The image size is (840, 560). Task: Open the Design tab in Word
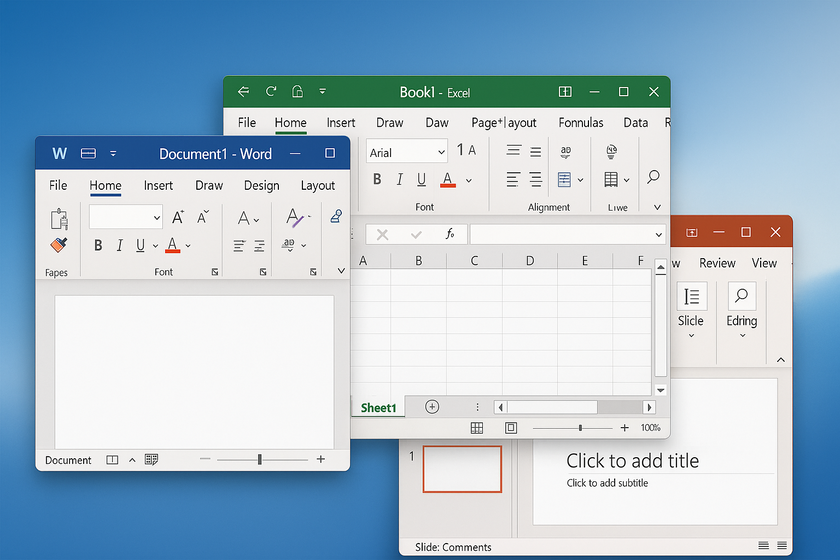point(261,185)
